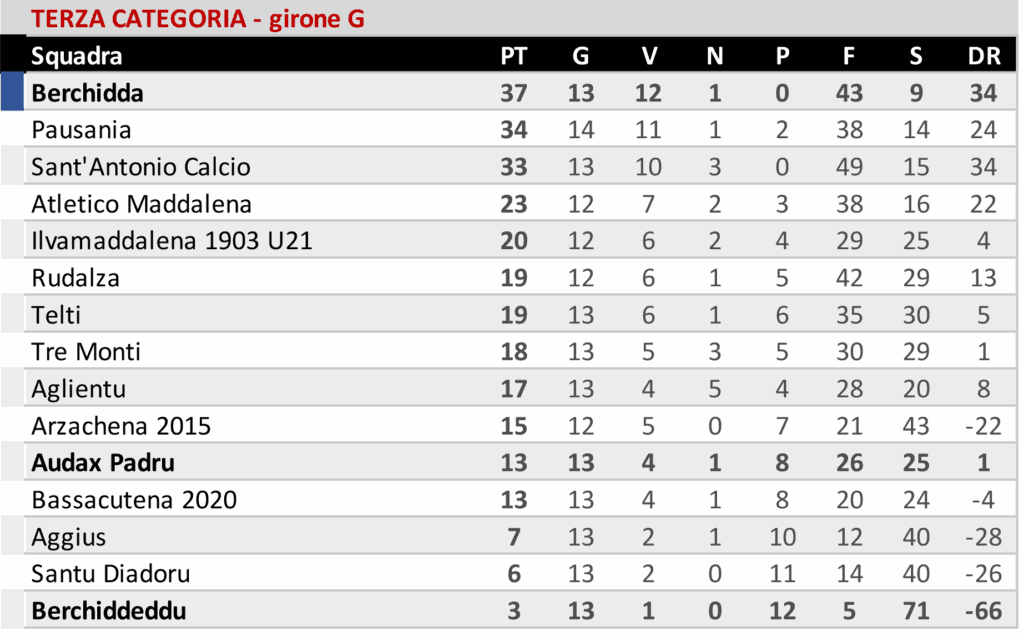1024x636 pixels.
Task: Click the TERZA CATEGORIA girone G title
Action: click(197, 19)
